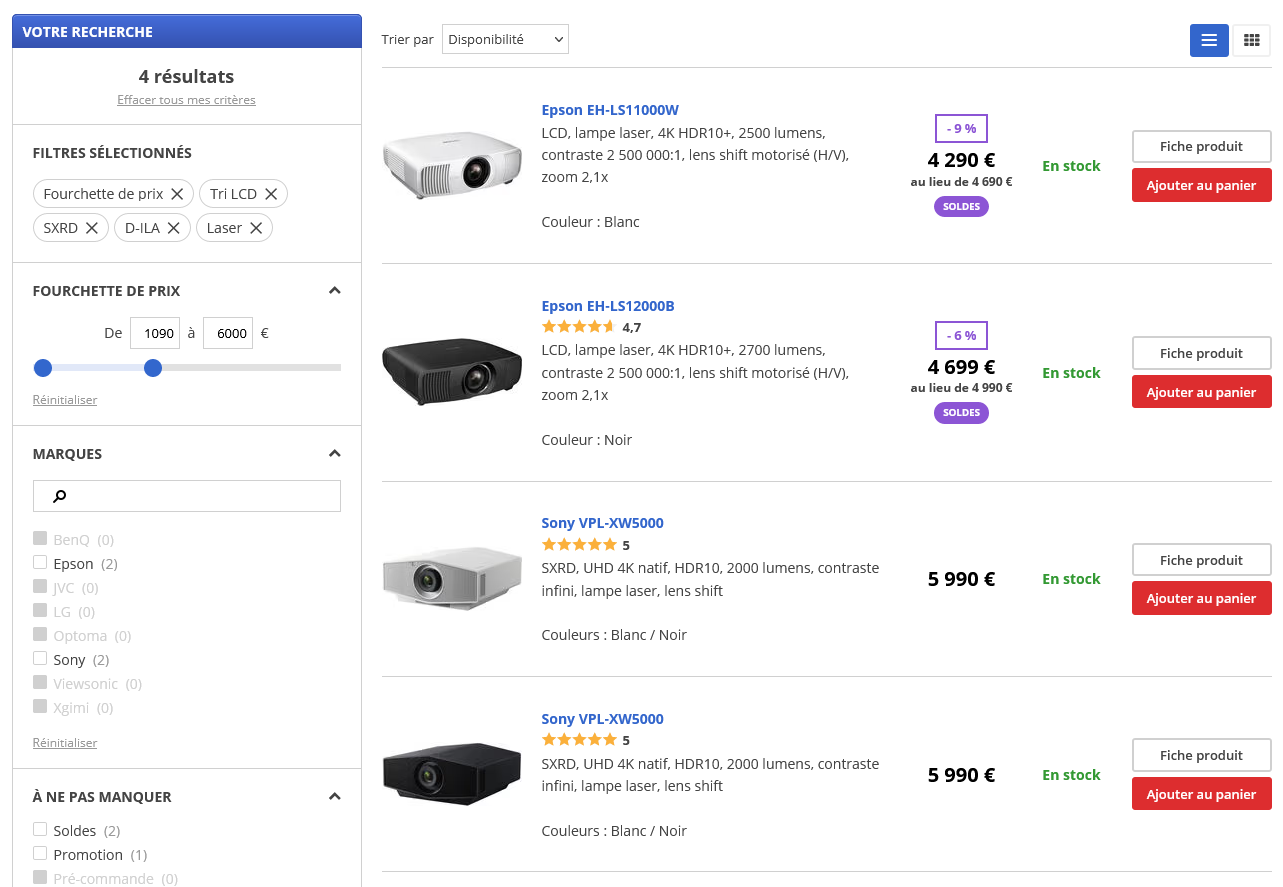Click the maximum price slider handle
Viewport: 1283px width, 887px height.
(153, 368)
